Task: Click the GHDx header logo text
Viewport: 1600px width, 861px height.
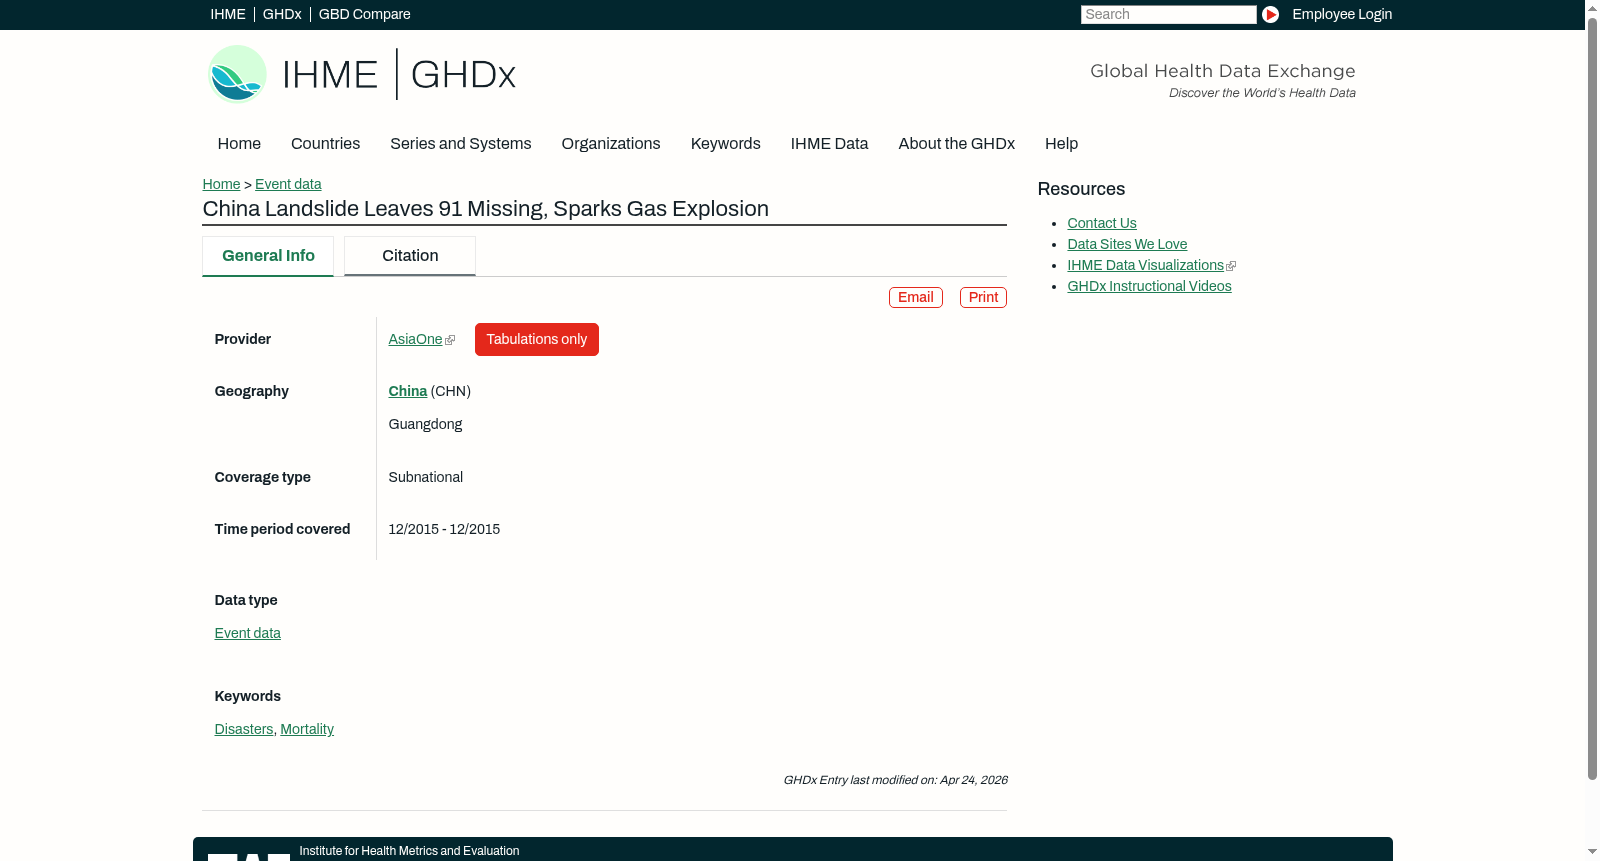Action: tap(463, 75)
